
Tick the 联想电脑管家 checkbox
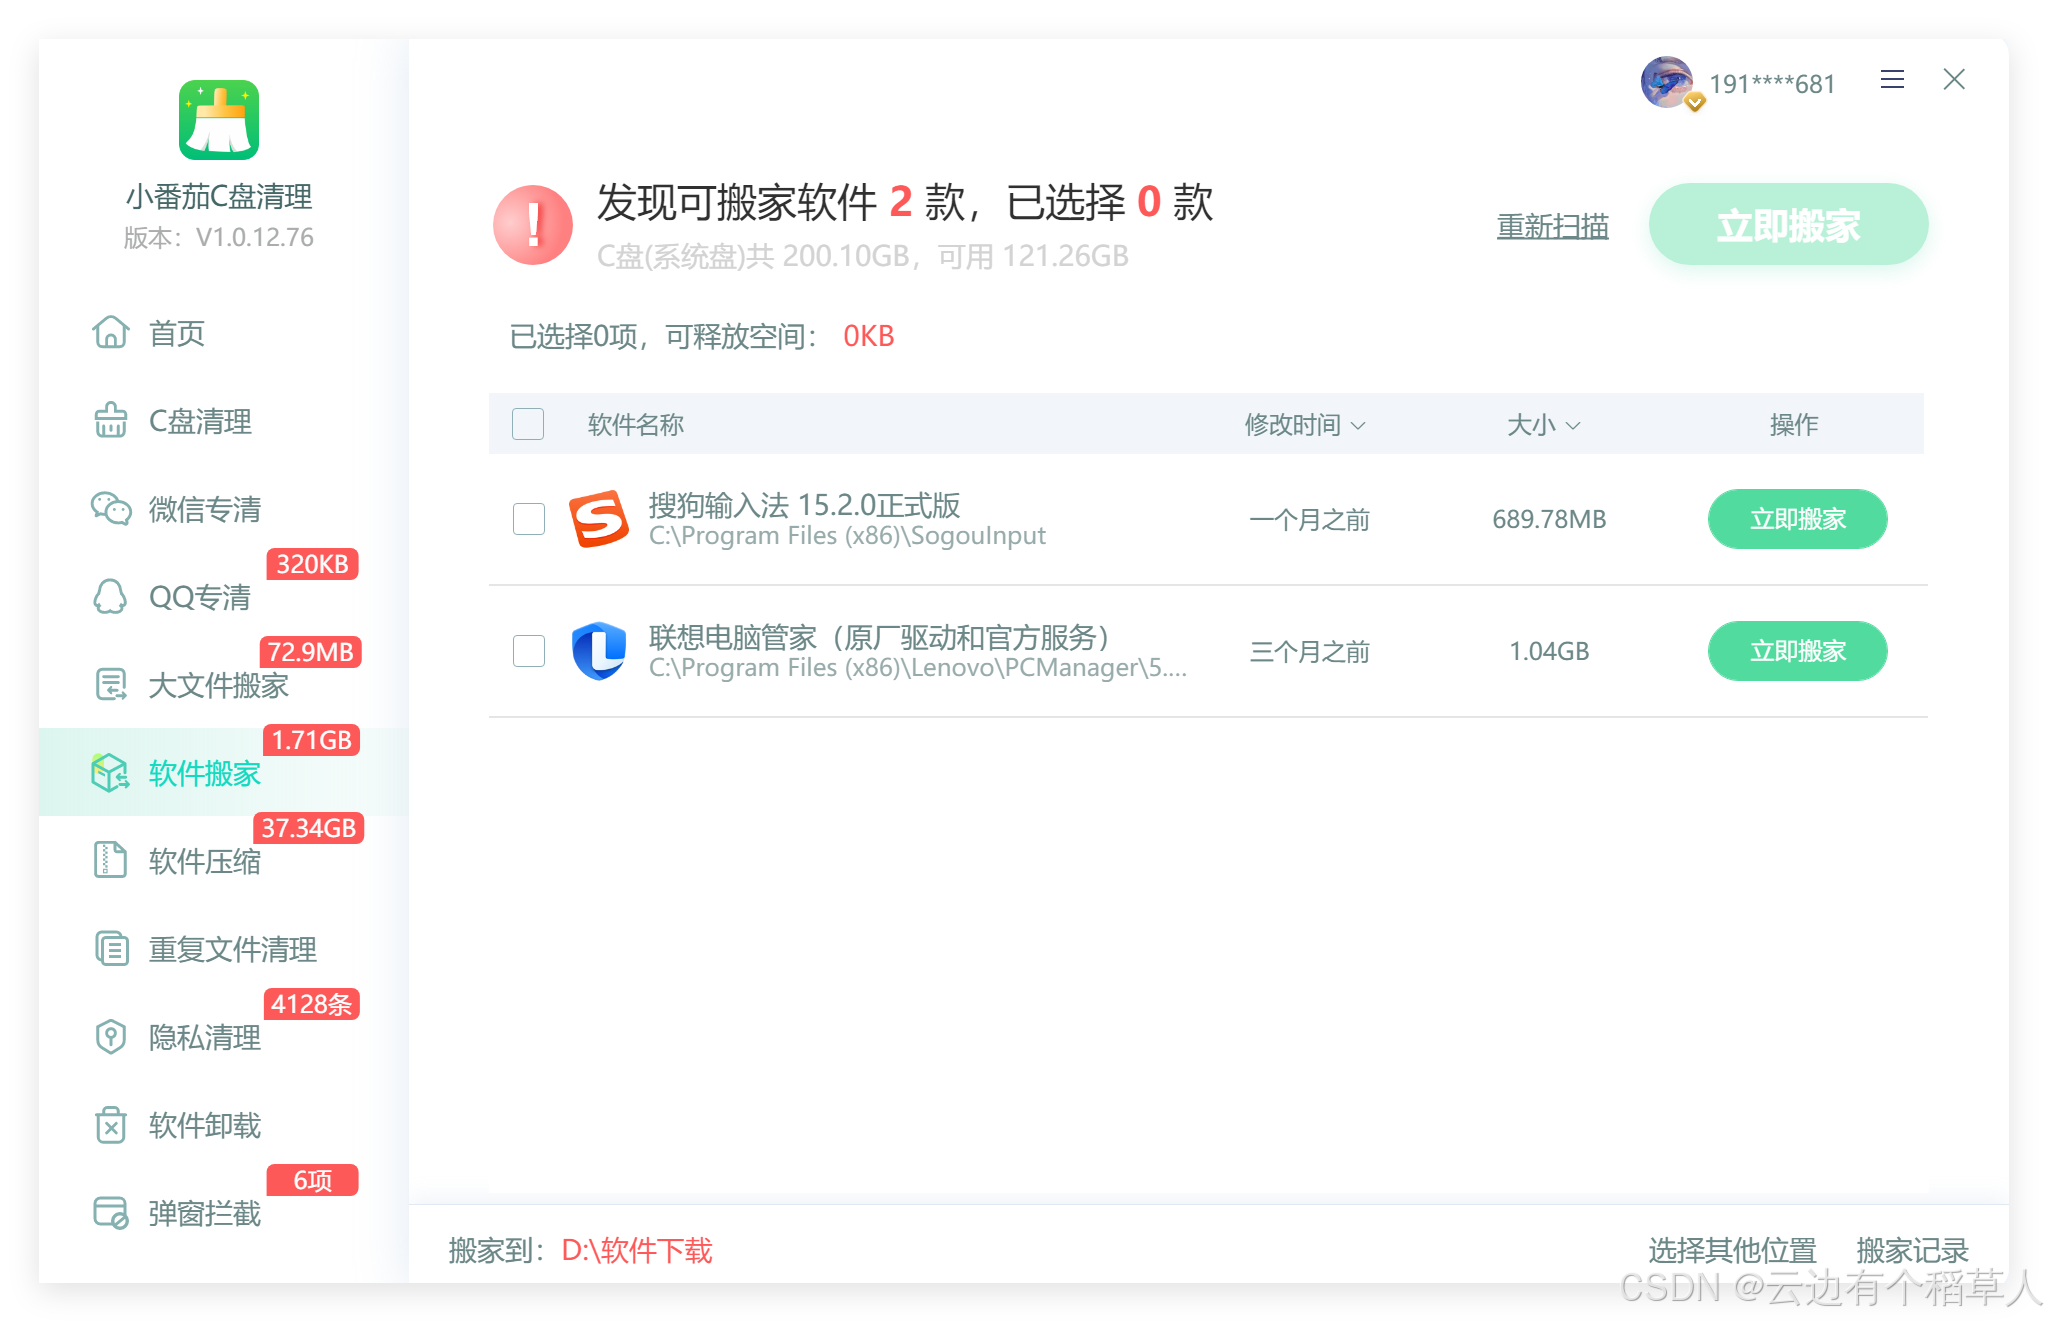529,651
